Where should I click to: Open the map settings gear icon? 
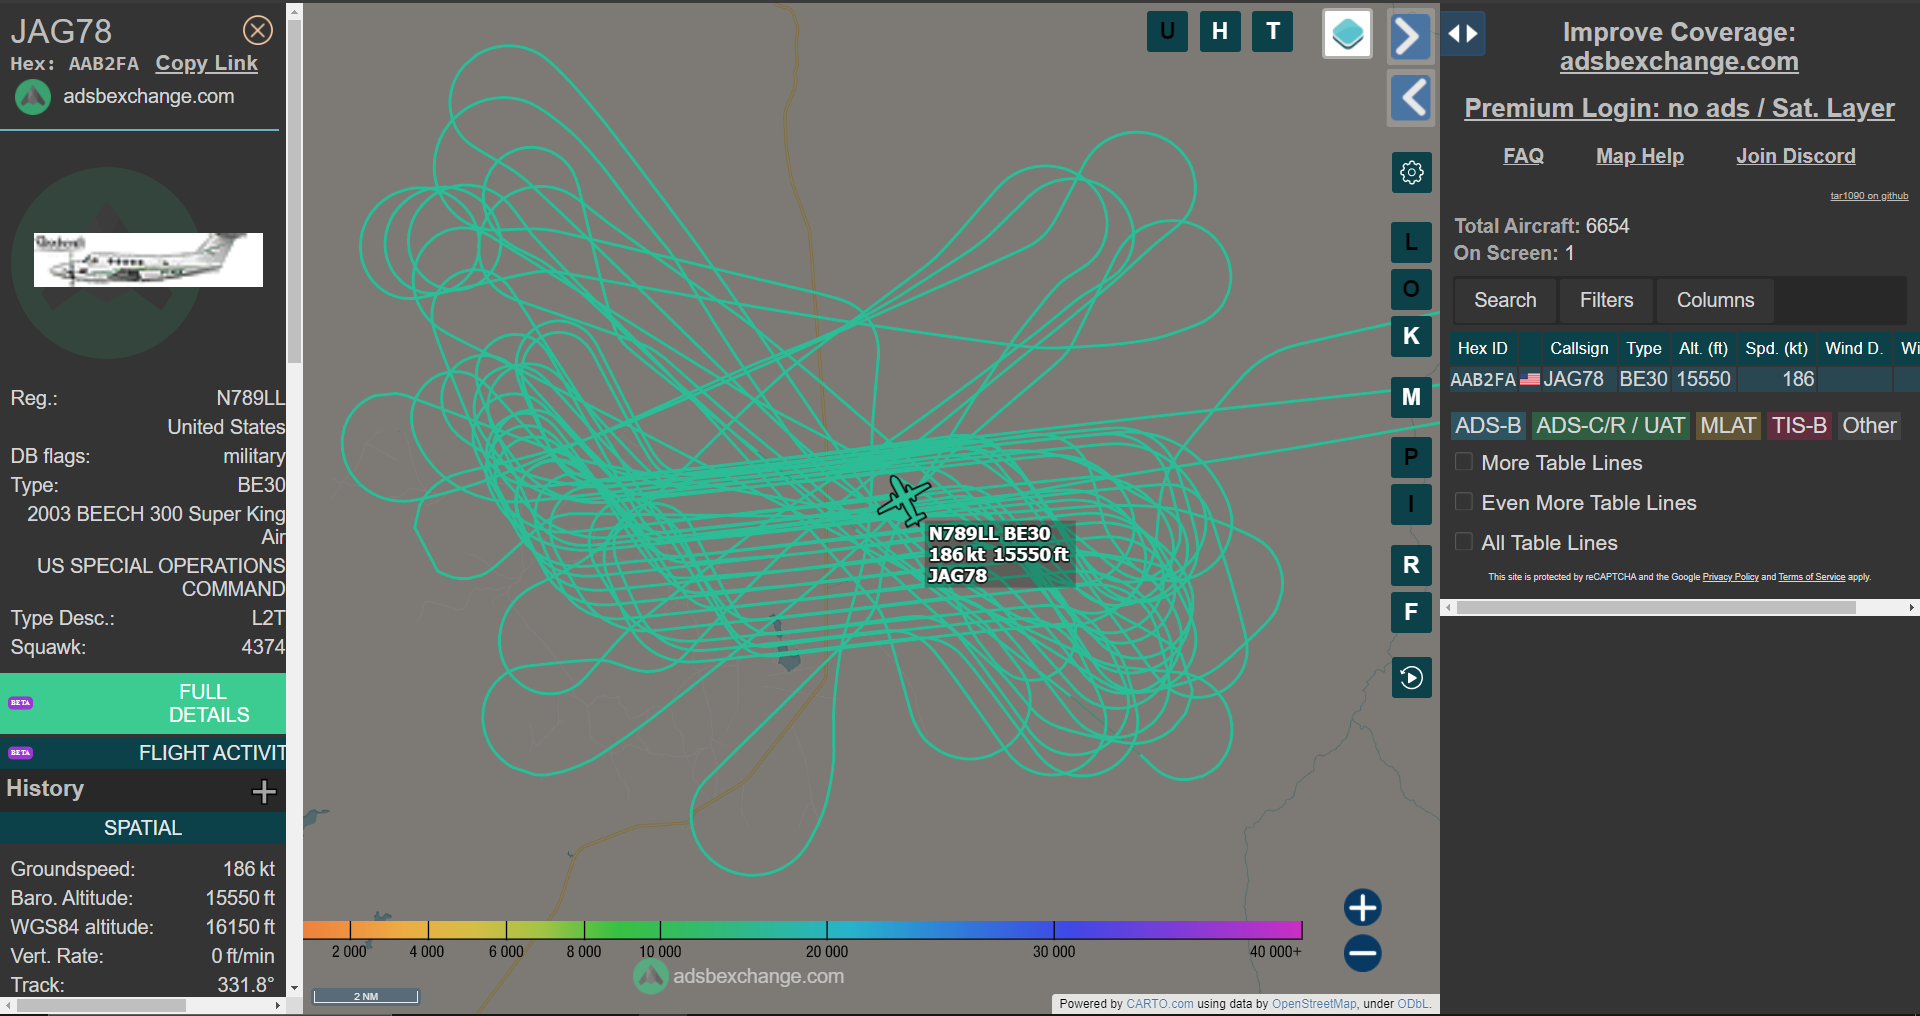click(x=1412, y=172)
